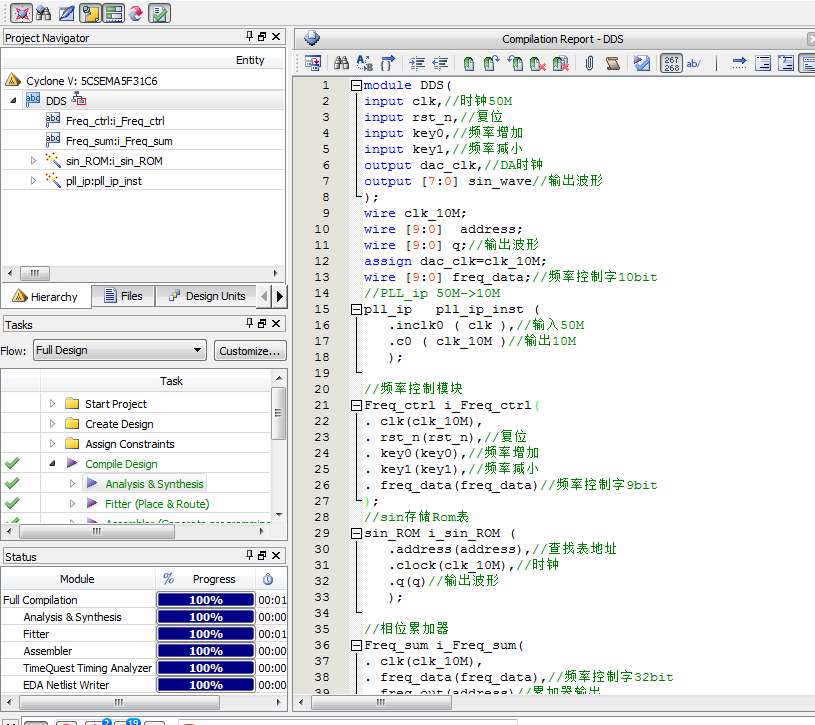The image size is (815, 725).
Task: Click the Customize... button
Action: tap(250, 350)
